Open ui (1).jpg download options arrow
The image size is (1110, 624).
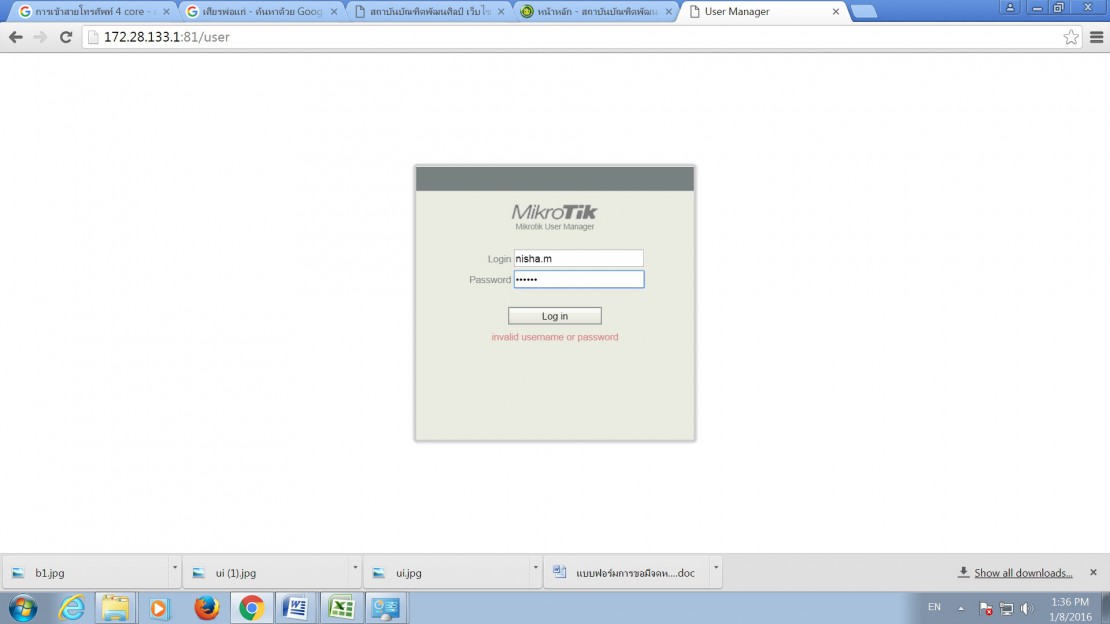[355, 568]
